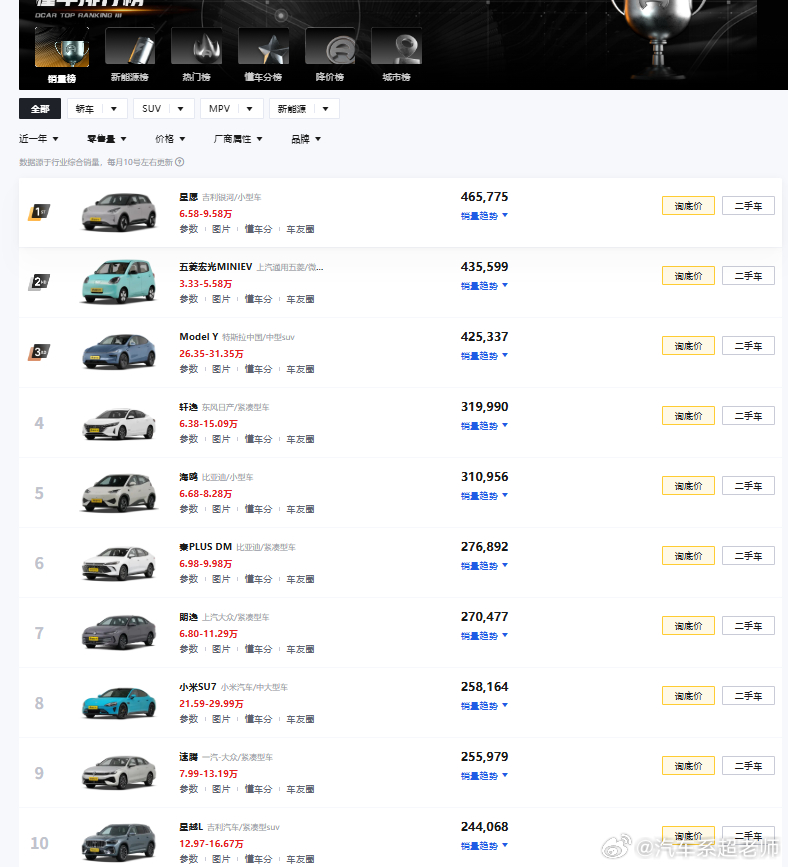
Task: Open the 降价榜 price-drop icon tab
Action: coord(330,47)
